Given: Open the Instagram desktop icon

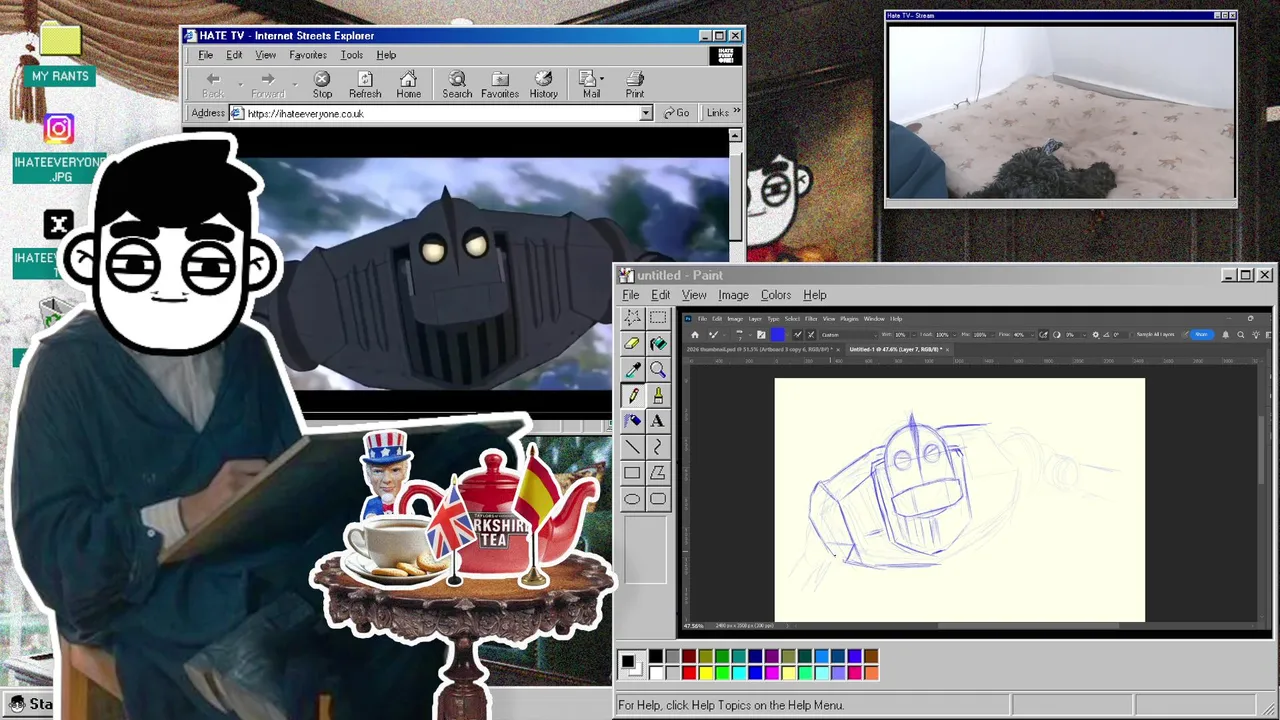Looking at the screenshot, I should click(x=59, y=128).
